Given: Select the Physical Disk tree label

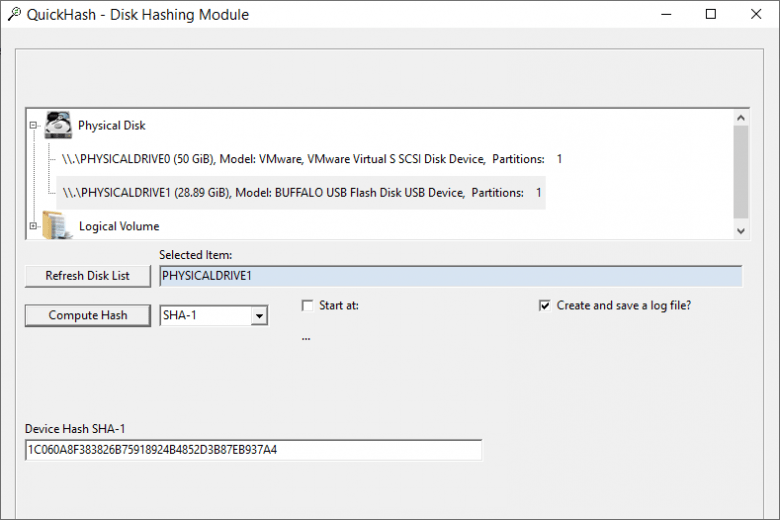Looking at the screenshot, I should point(111,125).
